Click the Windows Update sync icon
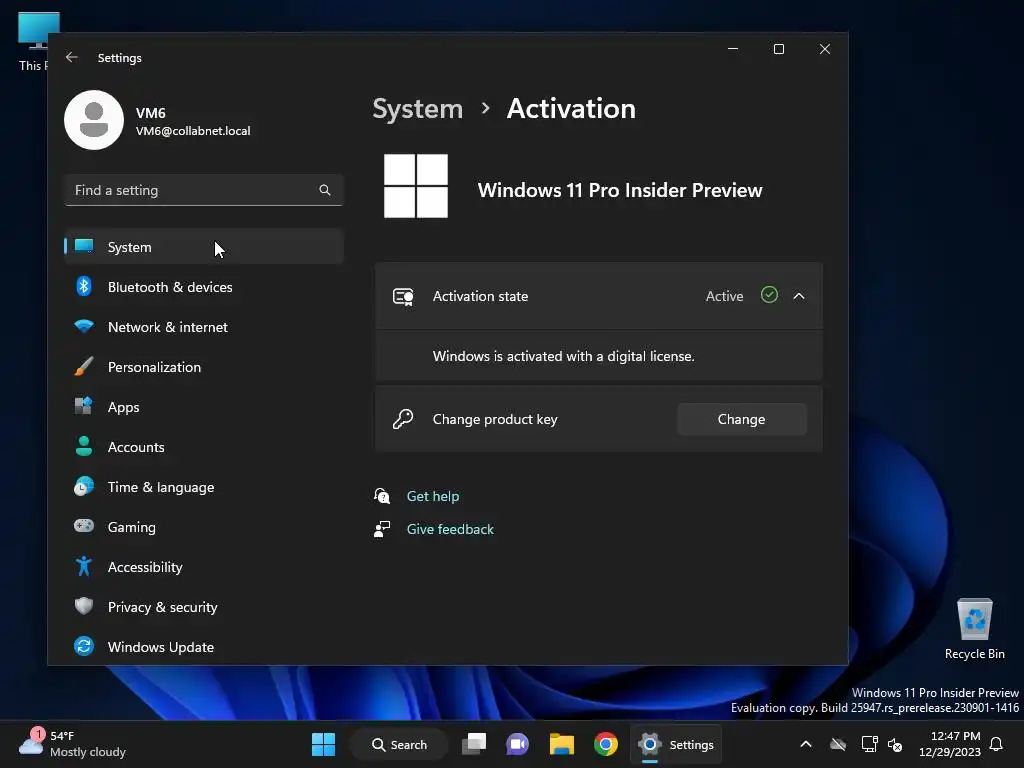The width and height of the screenshot is (1024, 768). (x=84, y=646)
